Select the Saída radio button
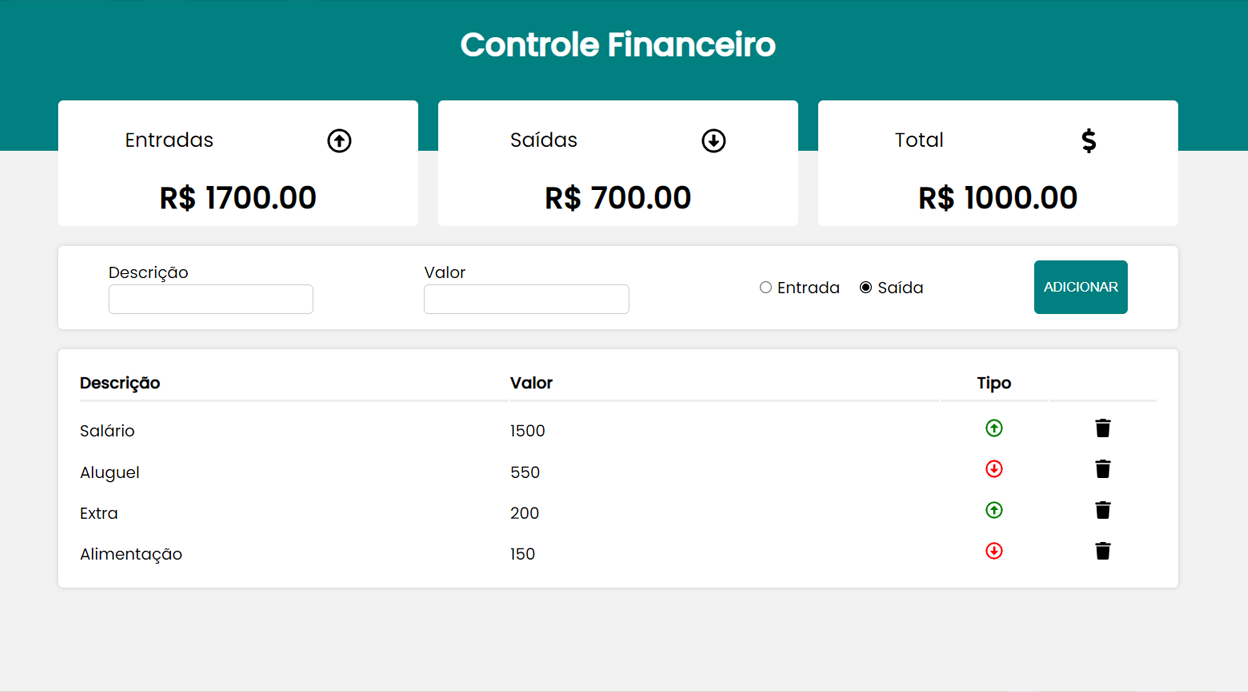Screen dimensions: 1248x692 (x=866, y=288)
